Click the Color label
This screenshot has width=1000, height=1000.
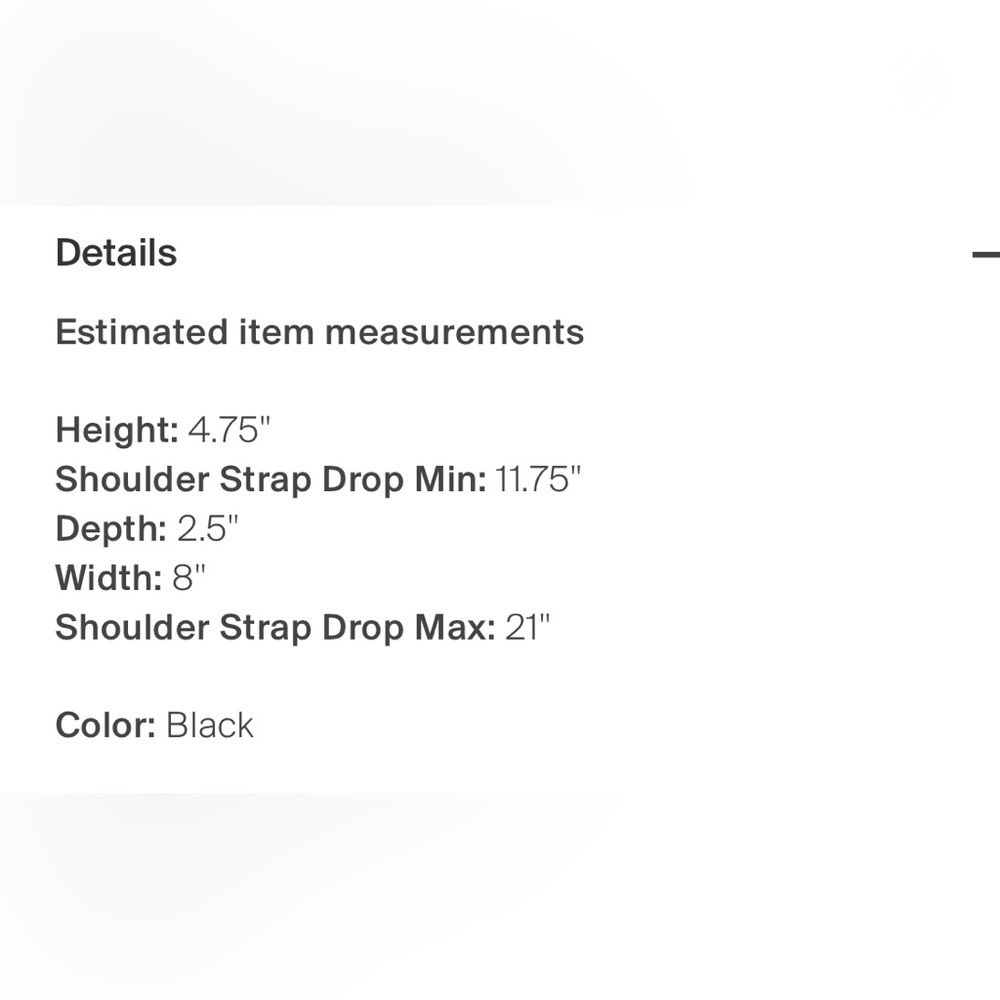105,726
